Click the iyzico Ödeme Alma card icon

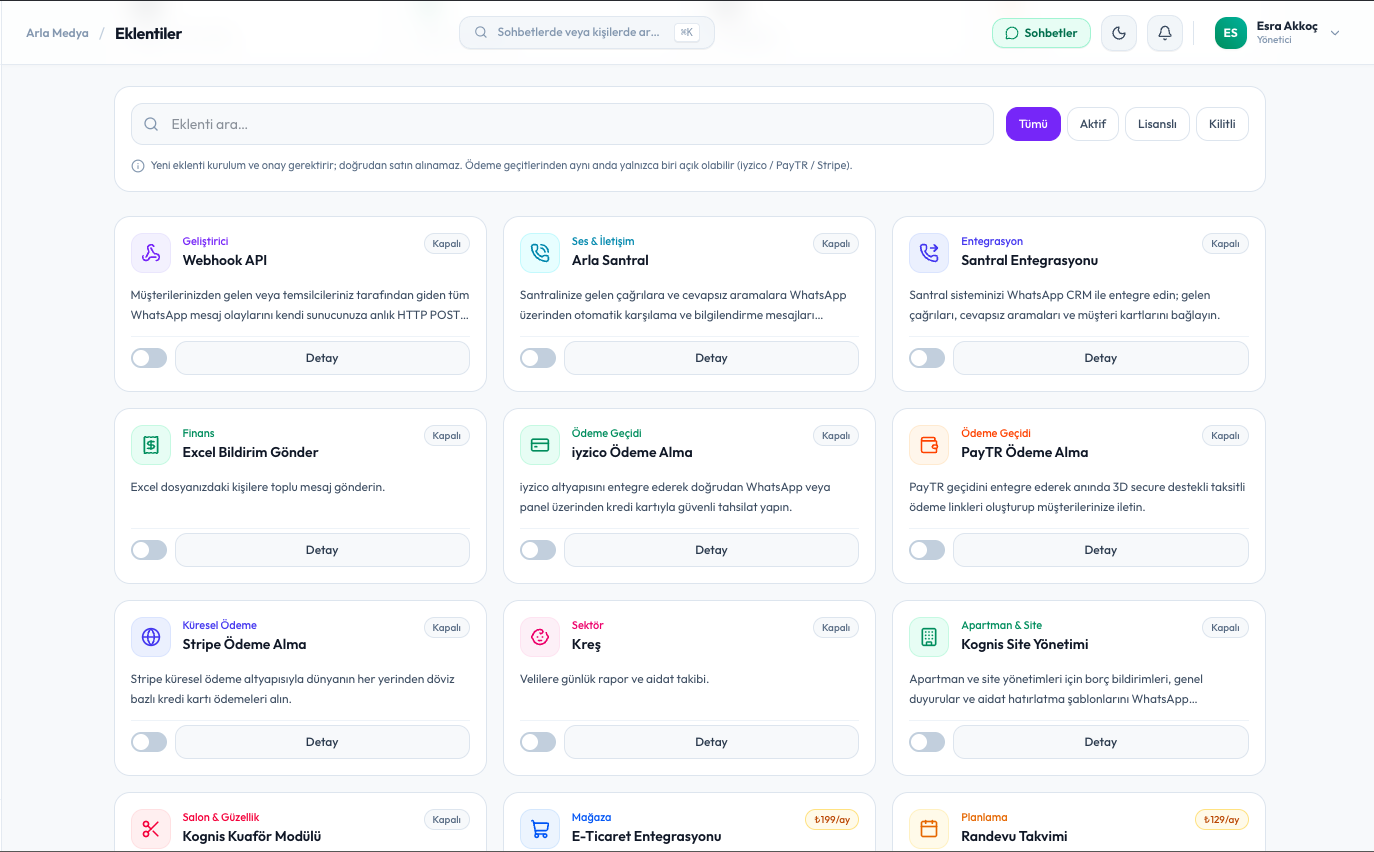(540, 445)
